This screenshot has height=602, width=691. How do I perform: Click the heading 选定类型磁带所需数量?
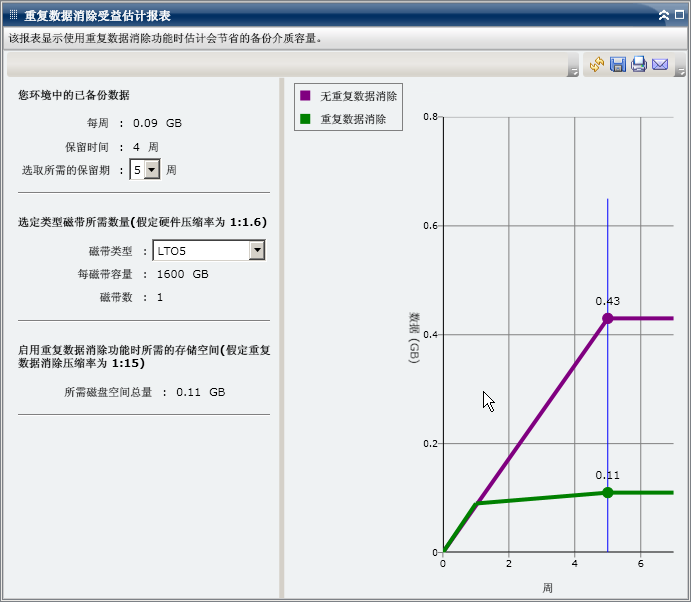click(142, 222)
